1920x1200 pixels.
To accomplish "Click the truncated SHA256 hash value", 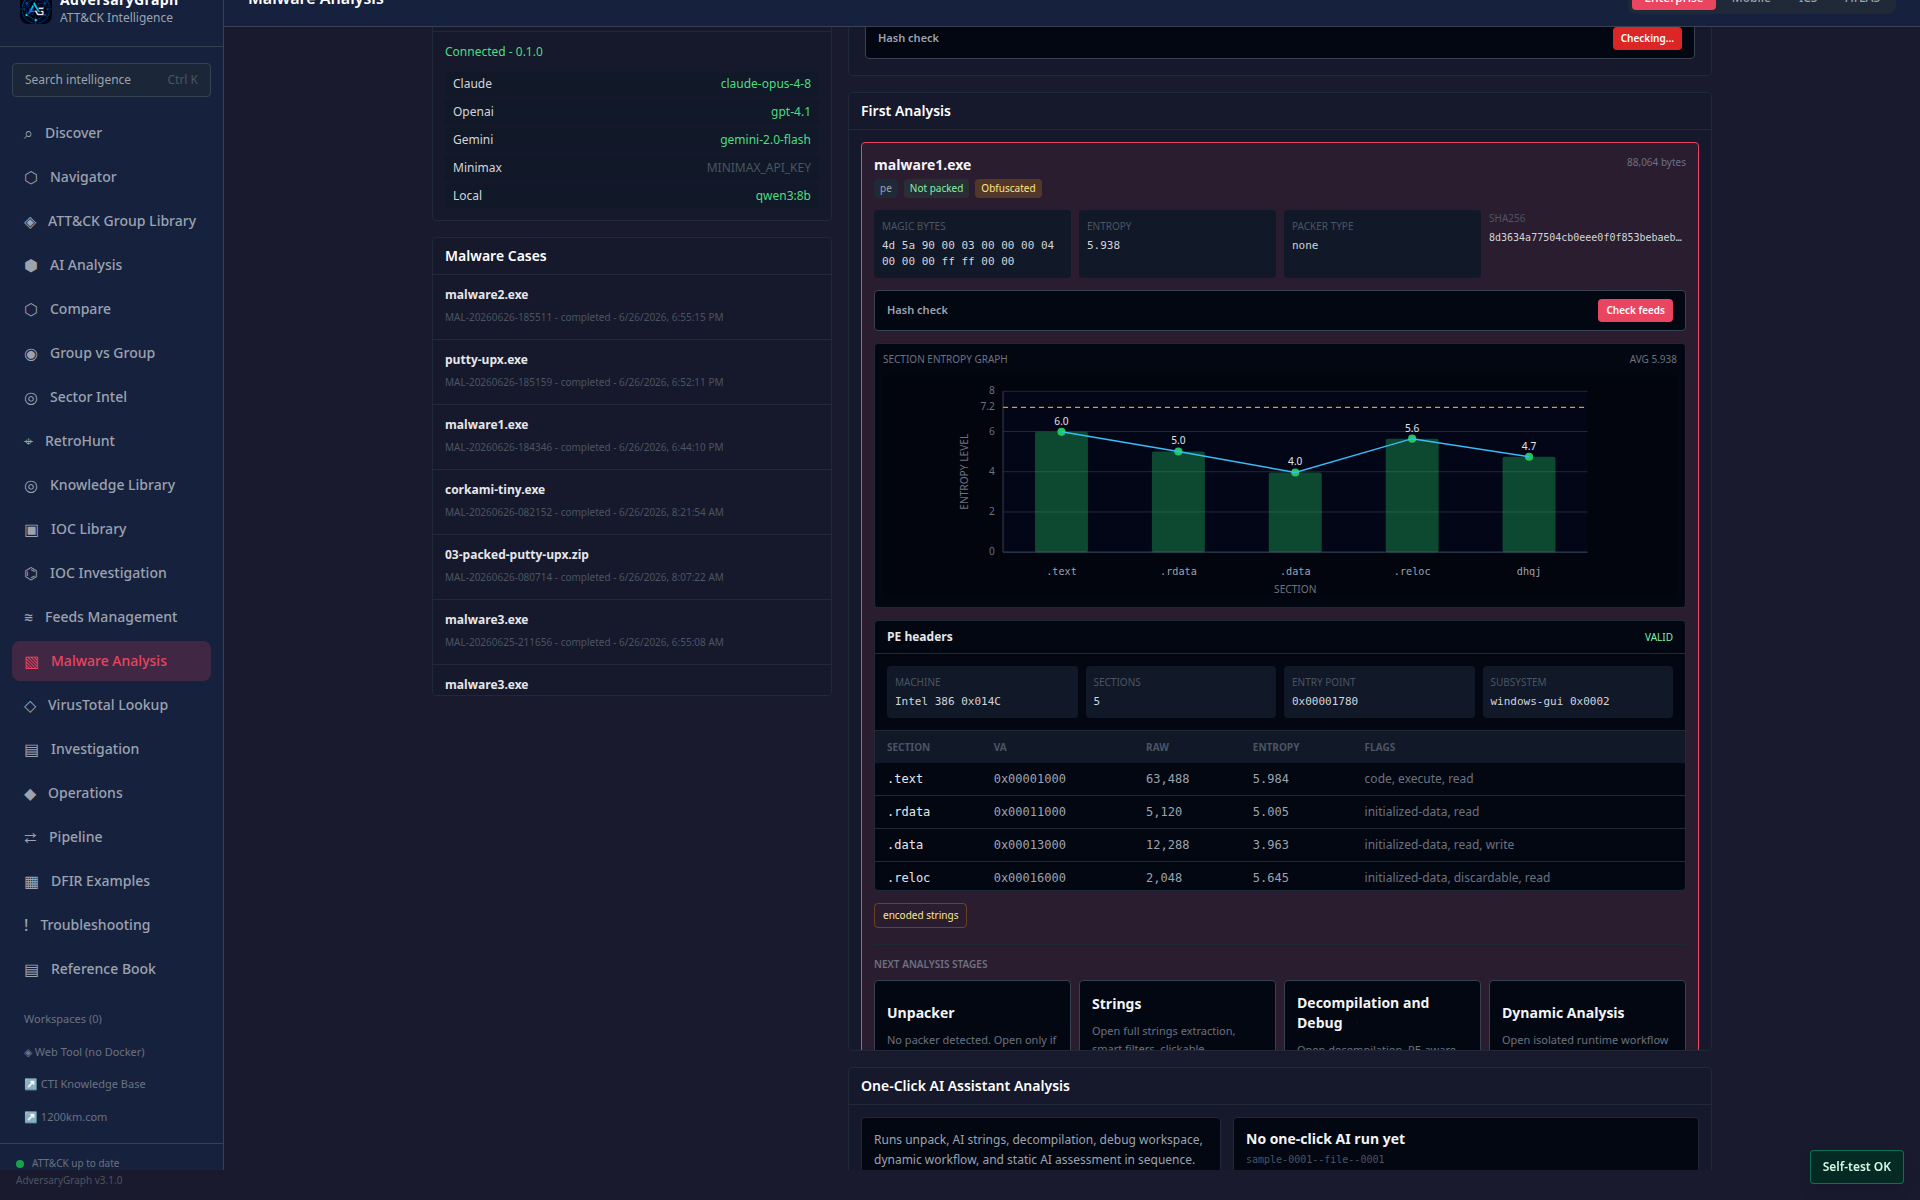I will pyautogui.click(x=1585, y=238).
